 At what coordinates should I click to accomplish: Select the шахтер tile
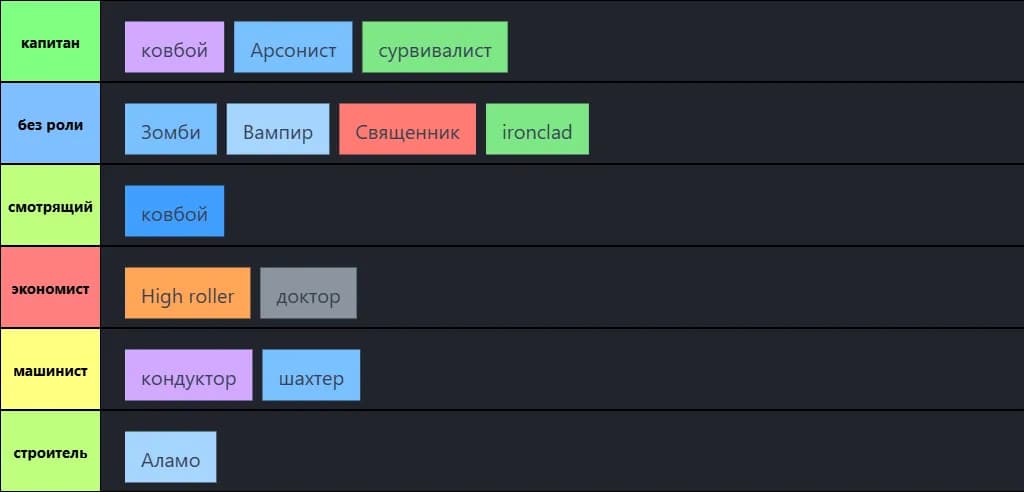[x=311, y=375]
